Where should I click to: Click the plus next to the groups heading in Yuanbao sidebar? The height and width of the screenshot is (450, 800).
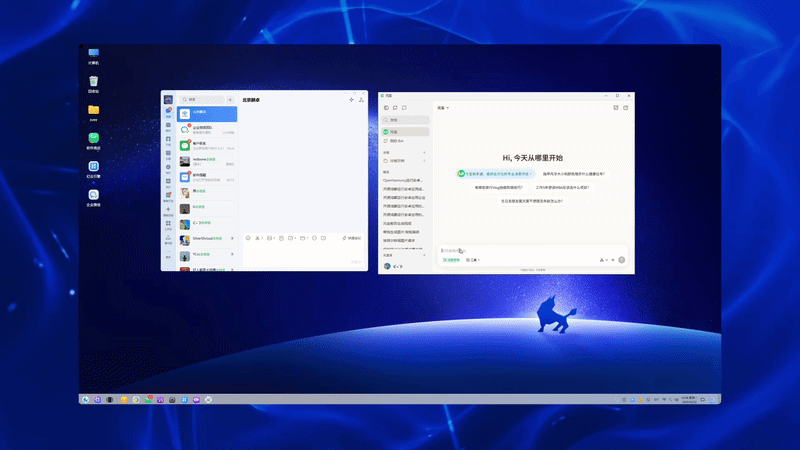point(424,152)
